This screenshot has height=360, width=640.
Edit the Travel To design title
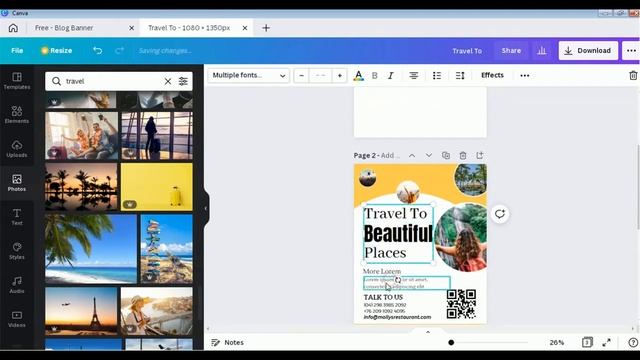coord(467,51)
